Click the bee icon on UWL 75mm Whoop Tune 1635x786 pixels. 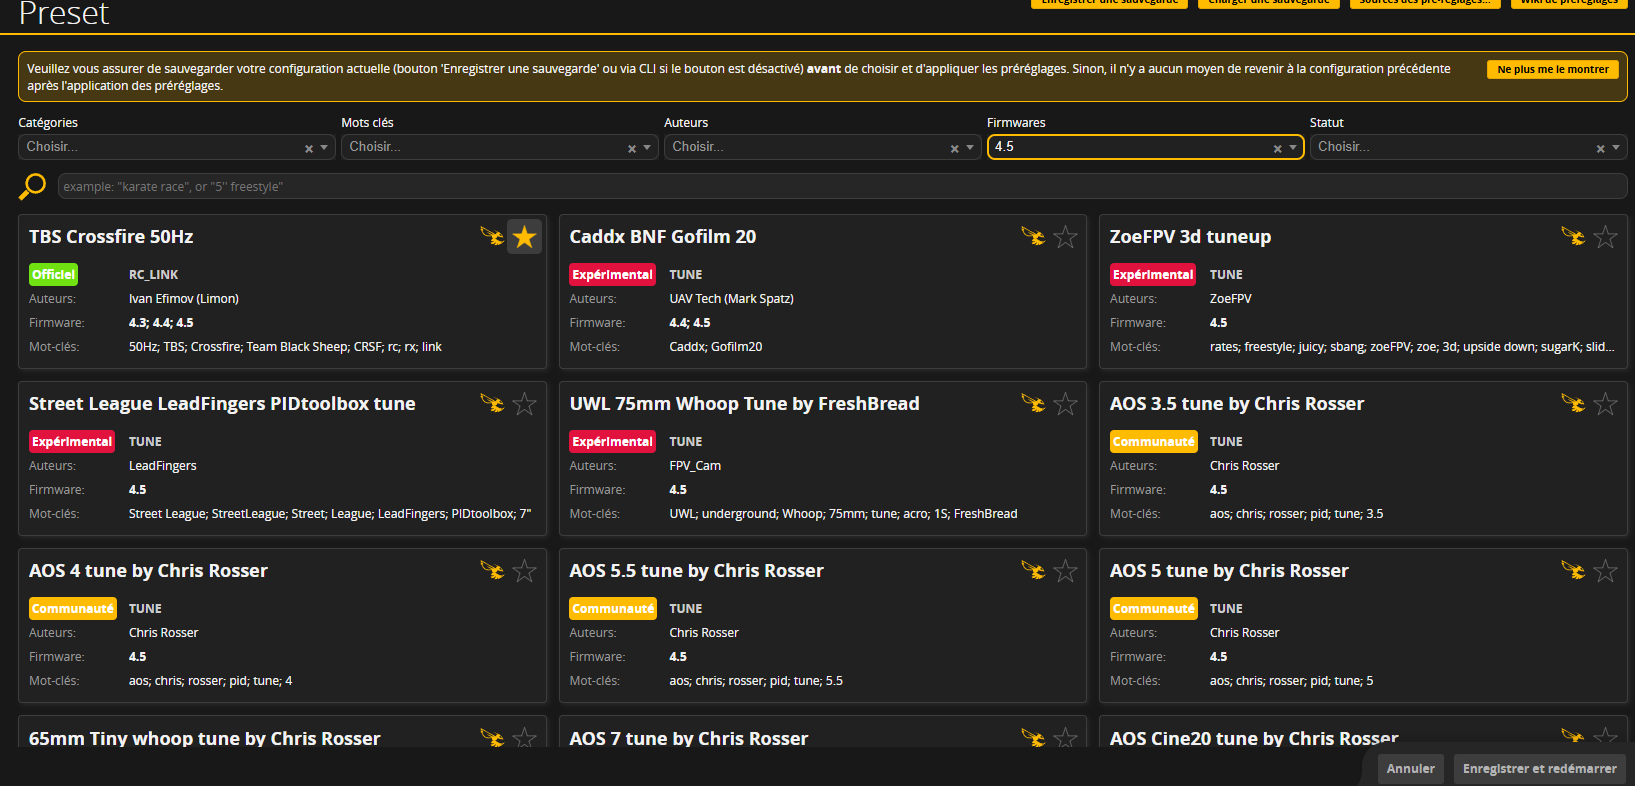coord(1032,403)
